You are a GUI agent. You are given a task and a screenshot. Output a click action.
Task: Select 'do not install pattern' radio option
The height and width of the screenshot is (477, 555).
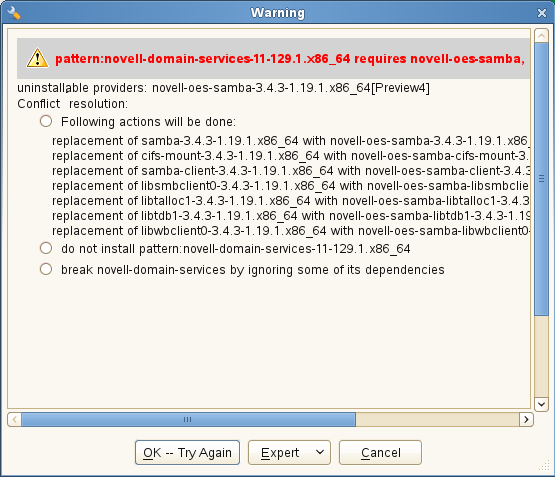46,248
